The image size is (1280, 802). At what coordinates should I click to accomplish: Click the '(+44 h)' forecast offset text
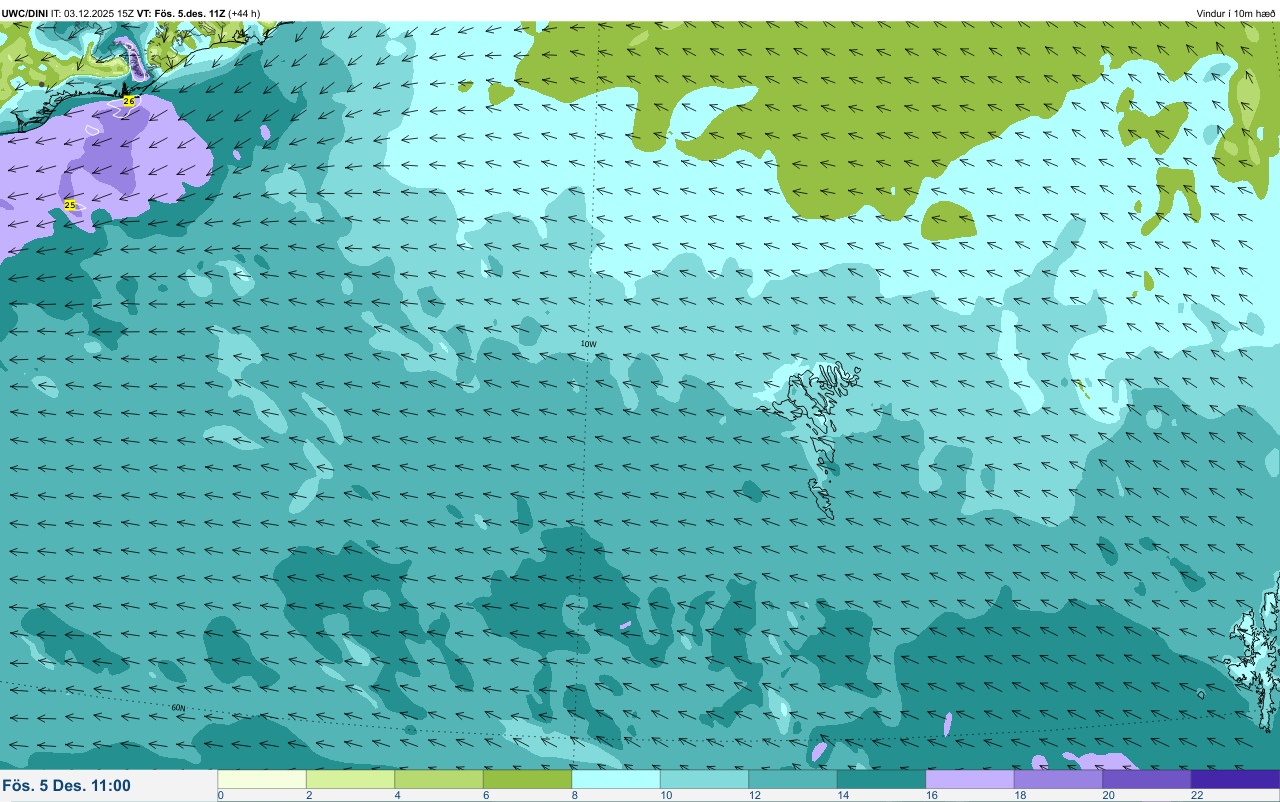245,13
